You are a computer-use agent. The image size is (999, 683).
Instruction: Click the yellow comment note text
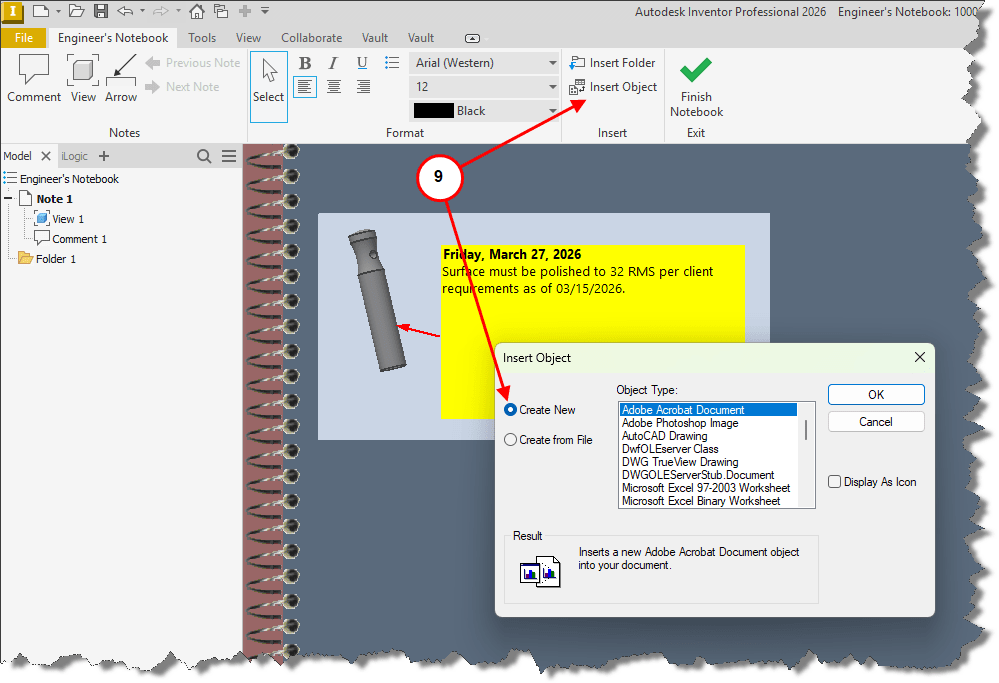pyautogui.click(x=577, y=280)
